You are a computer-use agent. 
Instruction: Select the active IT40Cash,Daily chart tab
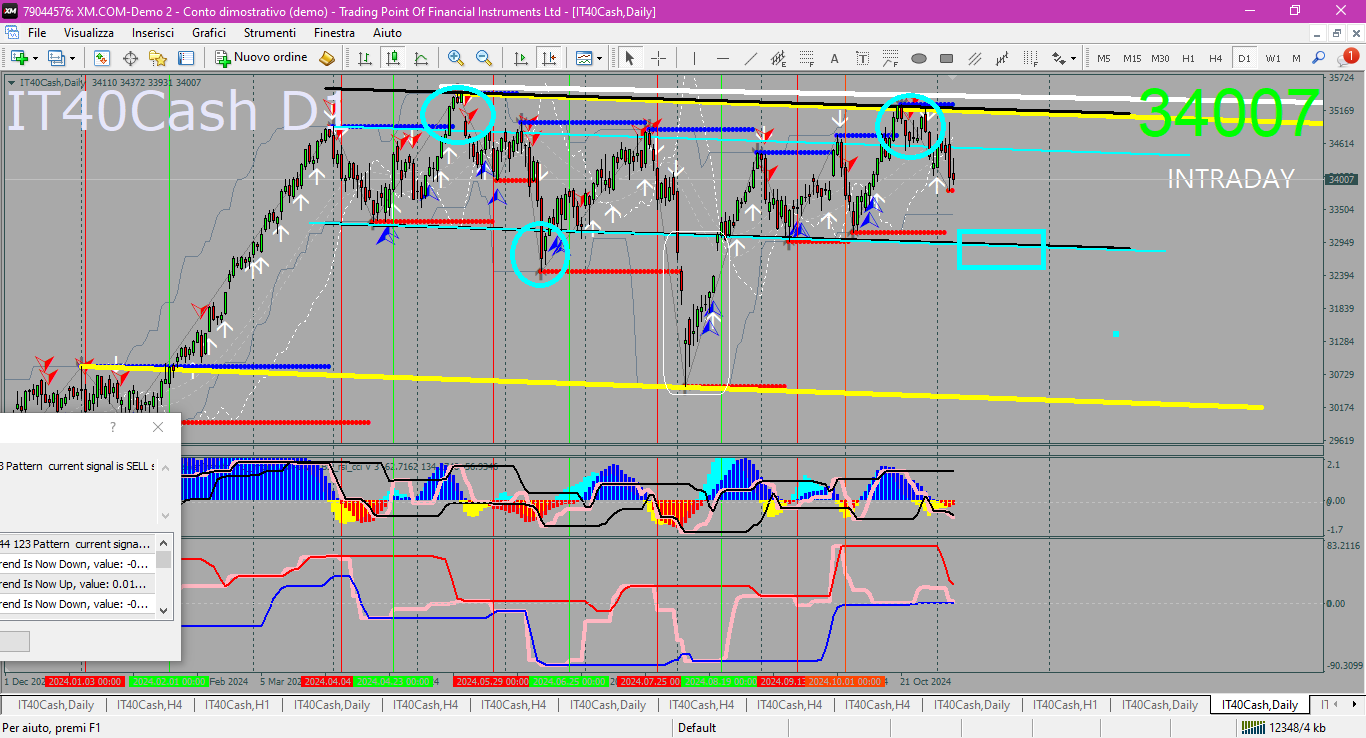pyautogui.click(x=1259, y=705)
